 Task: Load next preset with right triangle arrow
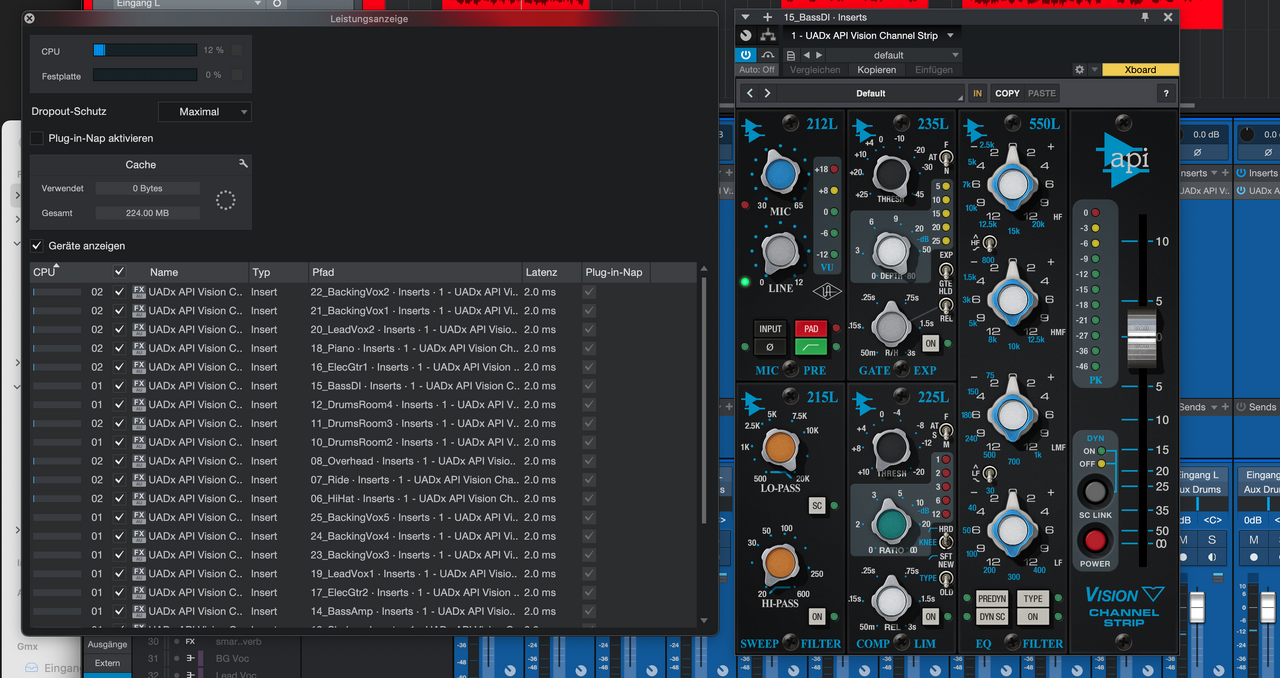(x=820, y=55)
